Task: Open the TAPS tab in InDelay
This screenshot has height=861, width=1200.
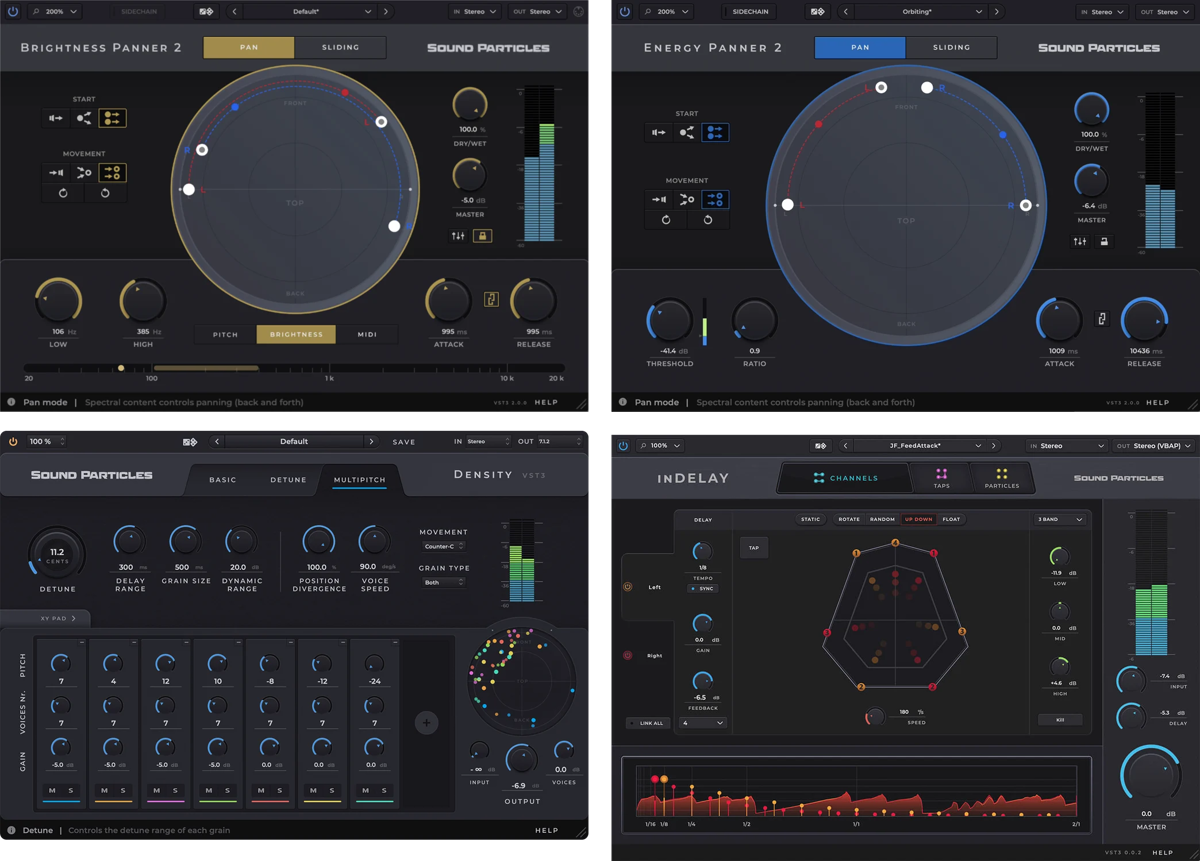Action: [941, 478]
